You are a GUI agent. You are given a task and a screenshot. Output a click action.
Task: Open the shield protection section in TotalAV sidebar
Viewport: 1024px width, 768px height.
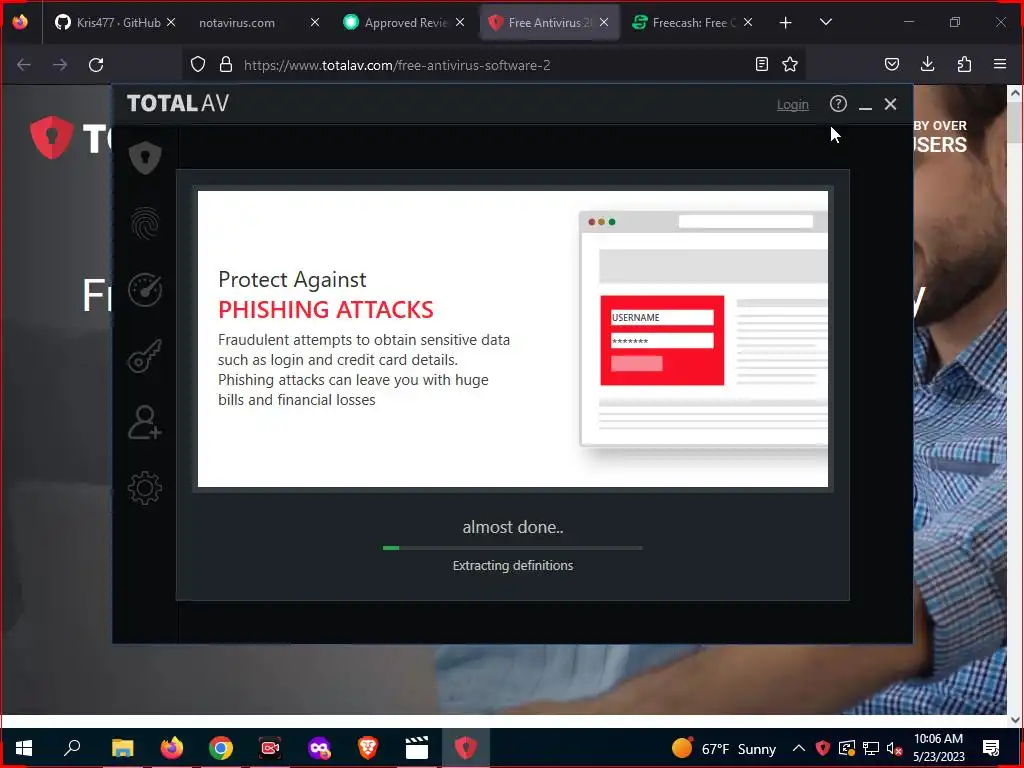(145, 157)
